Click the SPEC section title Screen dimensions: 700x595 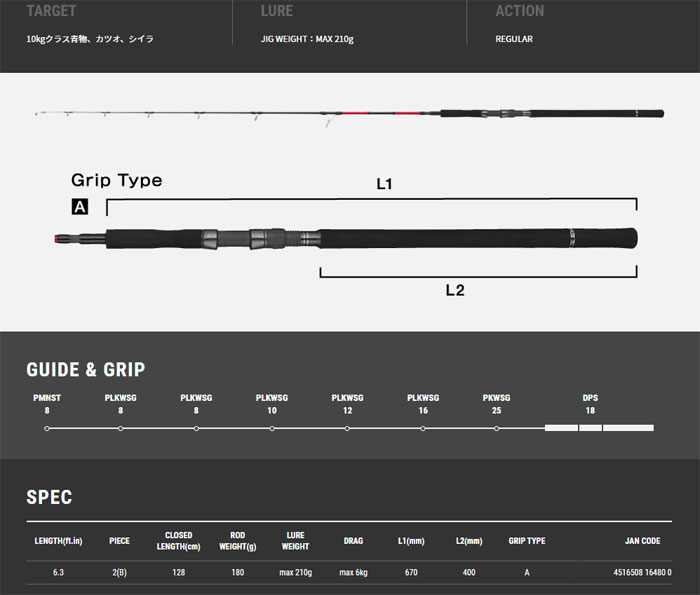[x=49, y=497]
